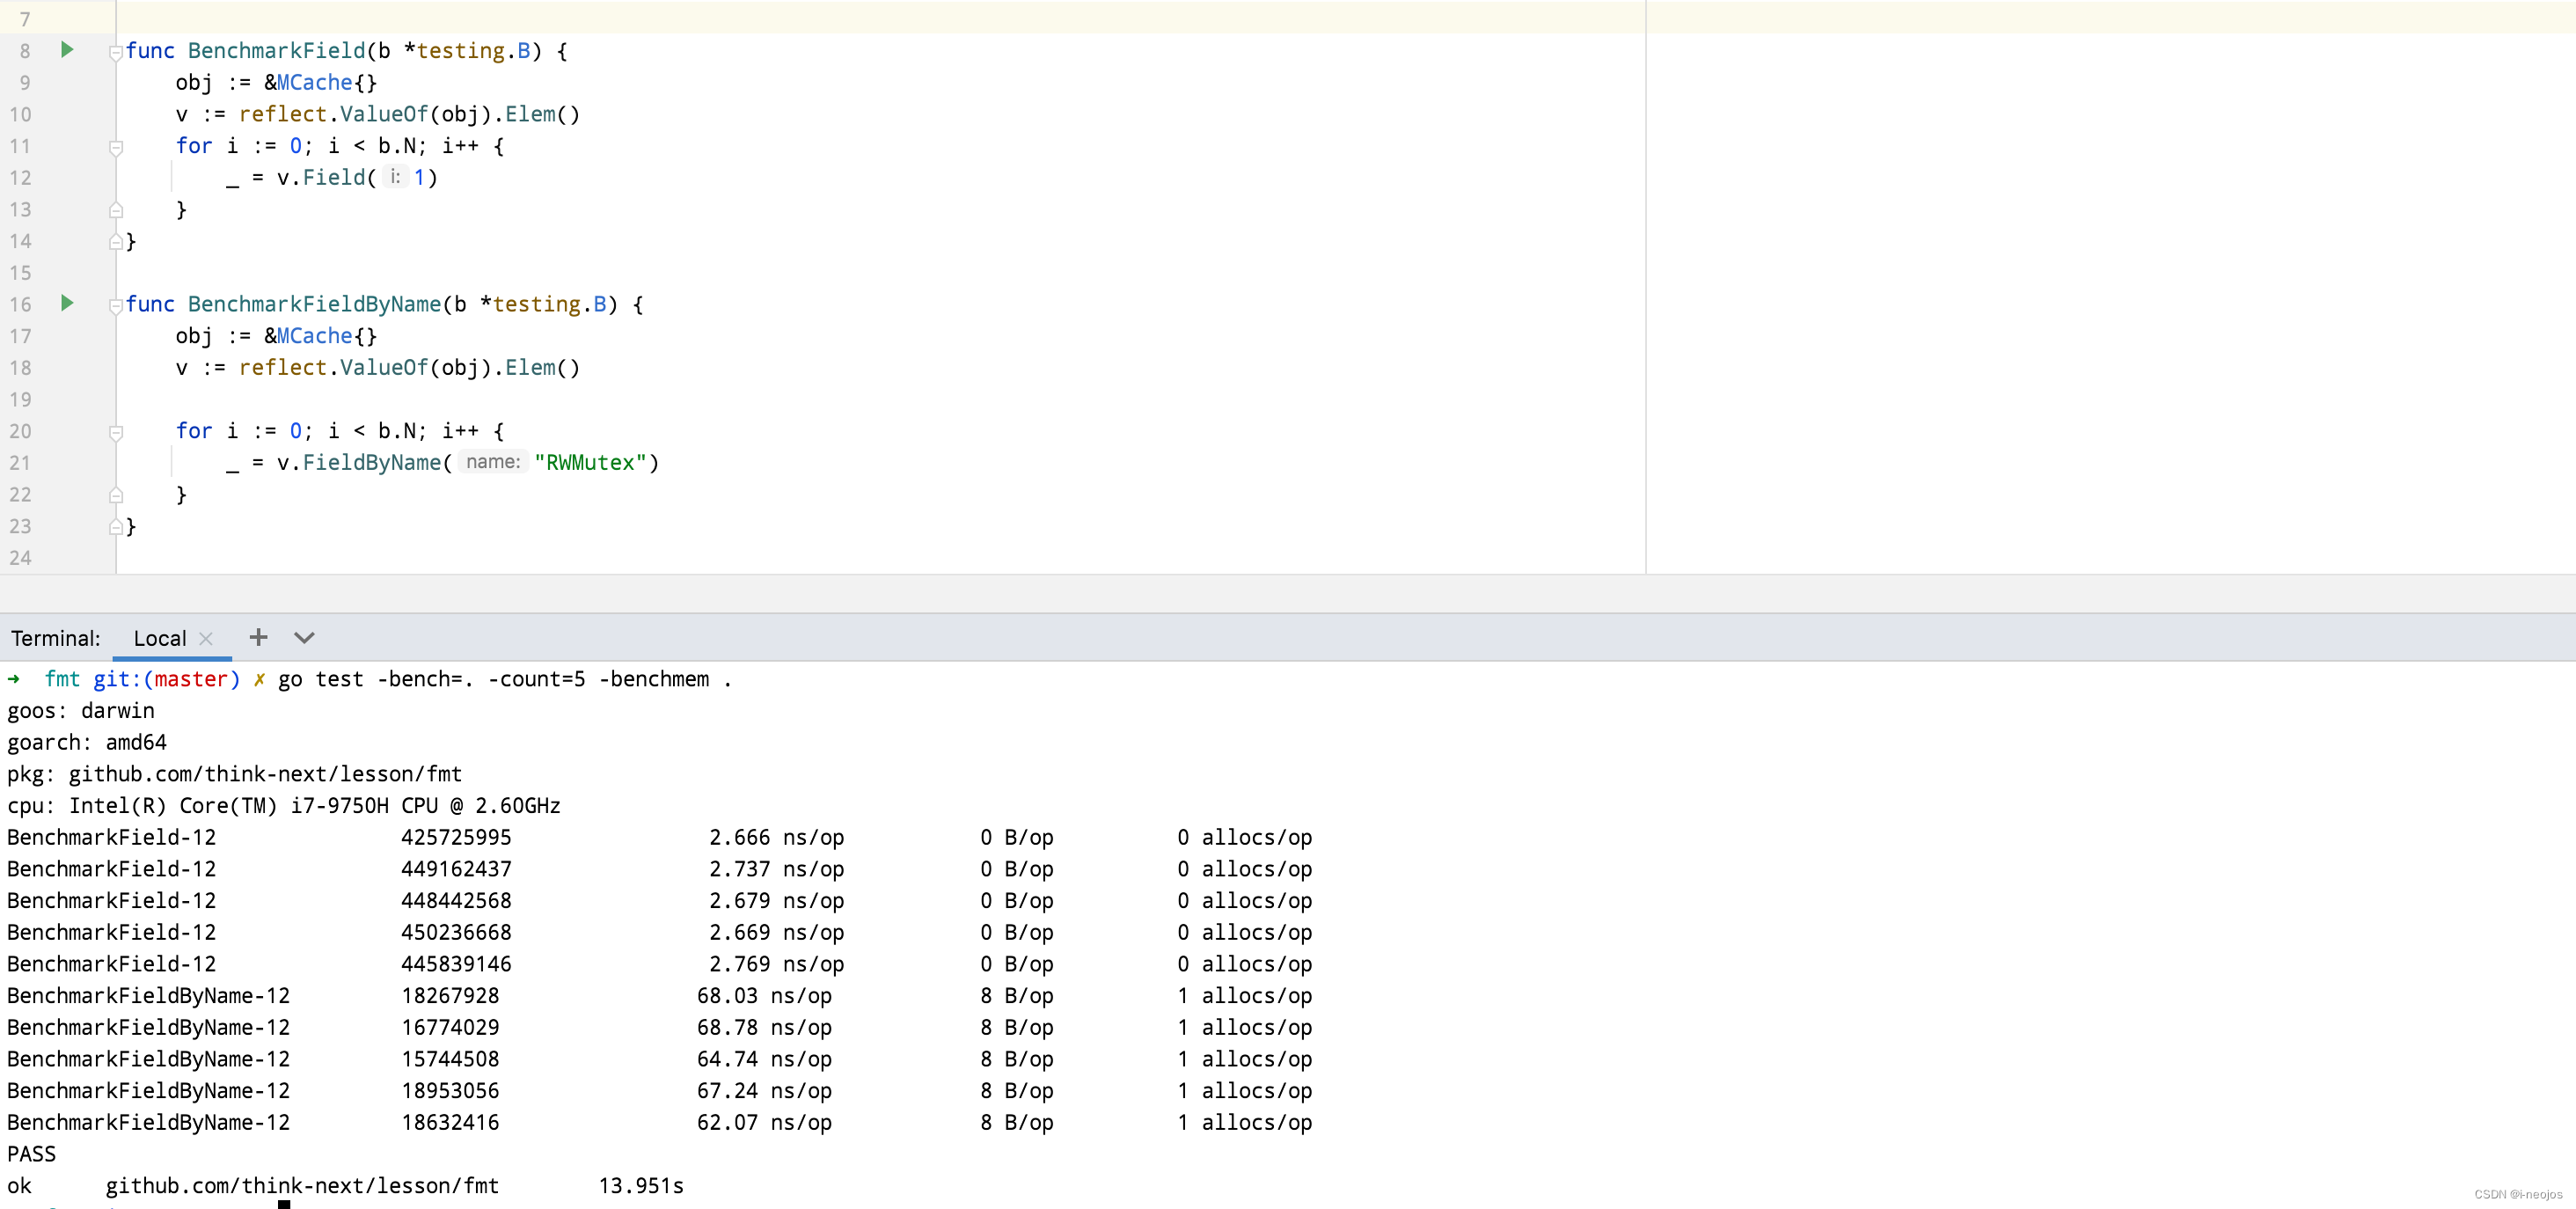Click testing.B type on line 16
This screenshot has height=1209, width=2576.
pyautogui.click(x=549, y=304)
